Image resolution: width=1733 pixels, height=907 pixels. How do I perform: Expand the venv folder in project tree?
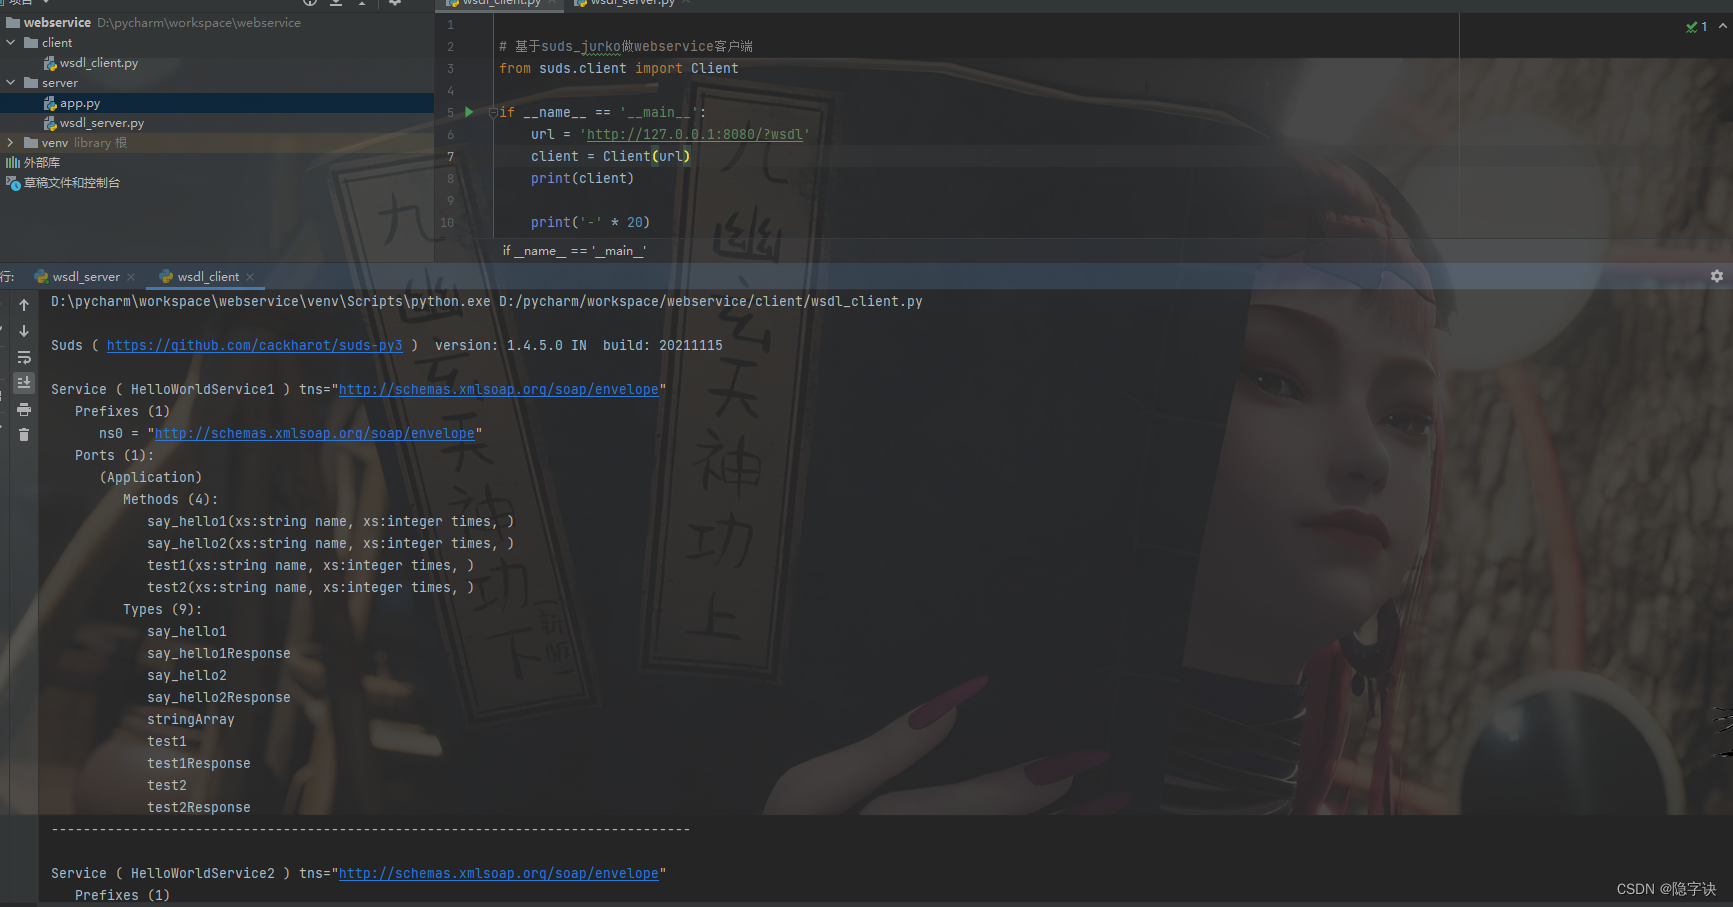tap(11, 143)
